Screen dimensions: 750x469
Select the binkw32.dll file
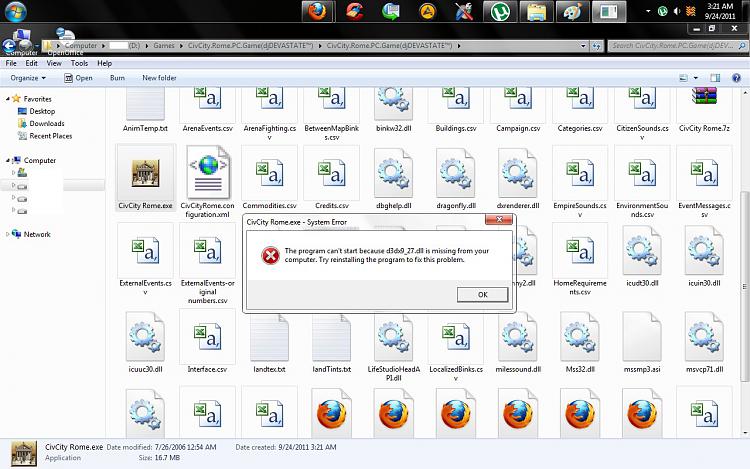[x=394, y=110]
